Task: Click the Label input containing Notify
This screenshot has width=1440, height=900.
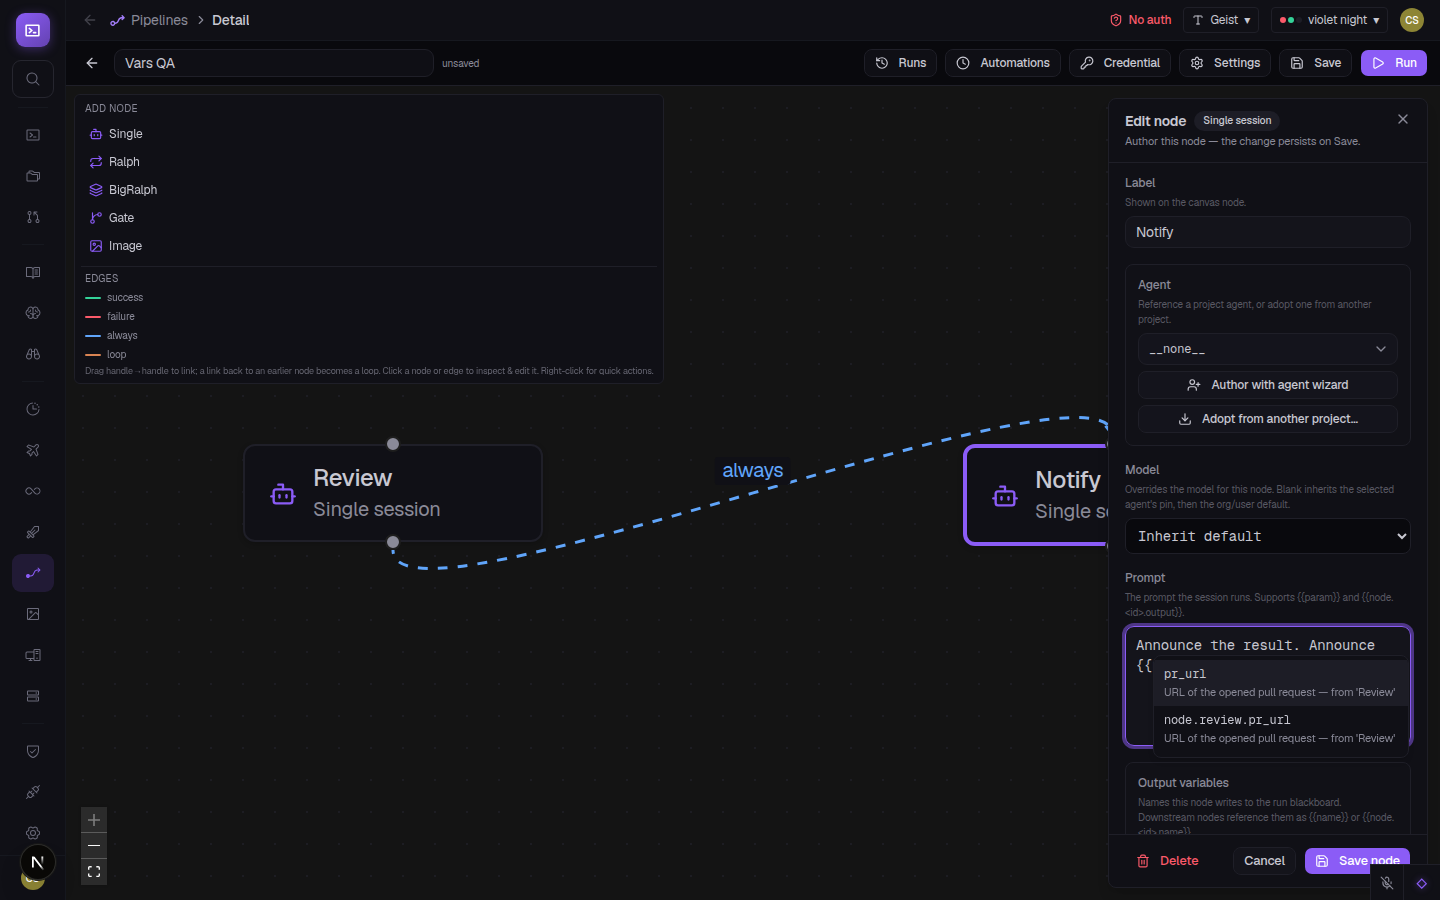Action: click(x=1267, y=232)
